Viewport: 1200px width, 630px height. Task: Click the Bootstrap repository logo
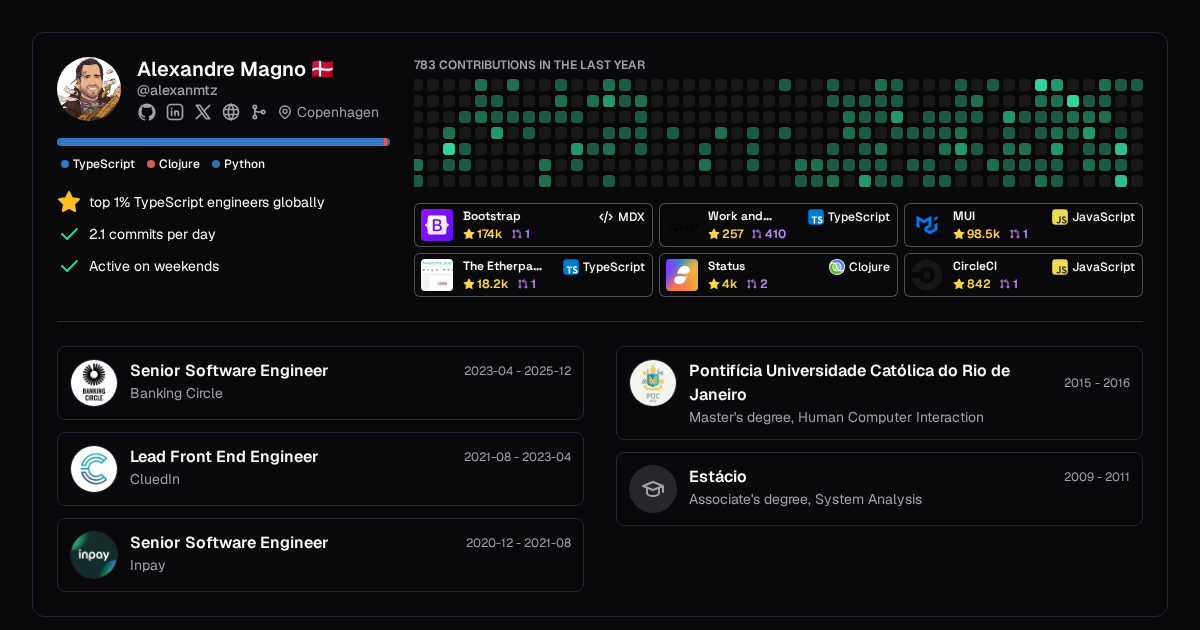pyautogui.click(x=437, y=225)
